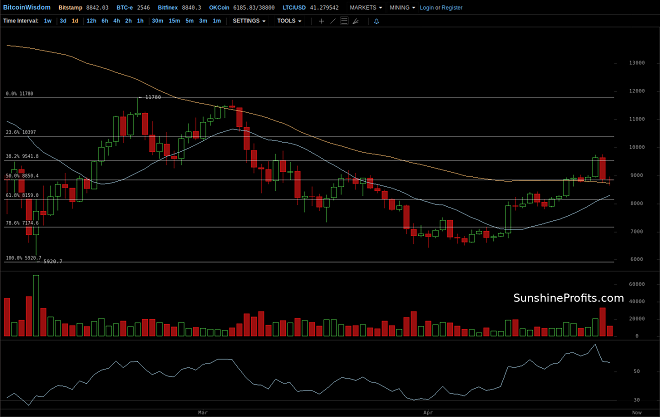Switch time interval to 1w
The image size is (660, 417).
pyautogui.click(x=48, y=21)
